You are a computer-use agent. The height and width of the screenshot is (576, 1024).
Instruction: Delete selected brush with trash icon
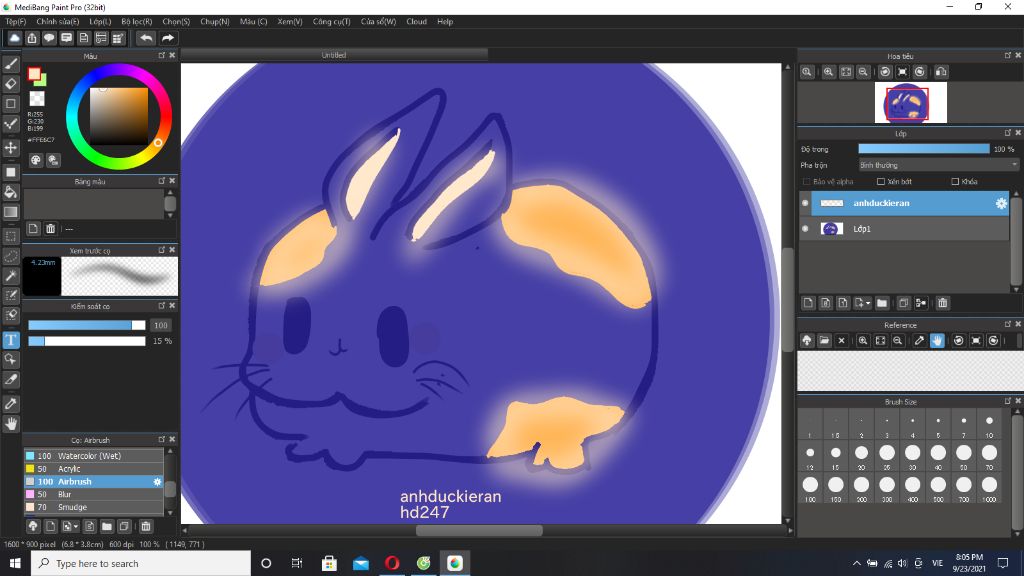146,526
